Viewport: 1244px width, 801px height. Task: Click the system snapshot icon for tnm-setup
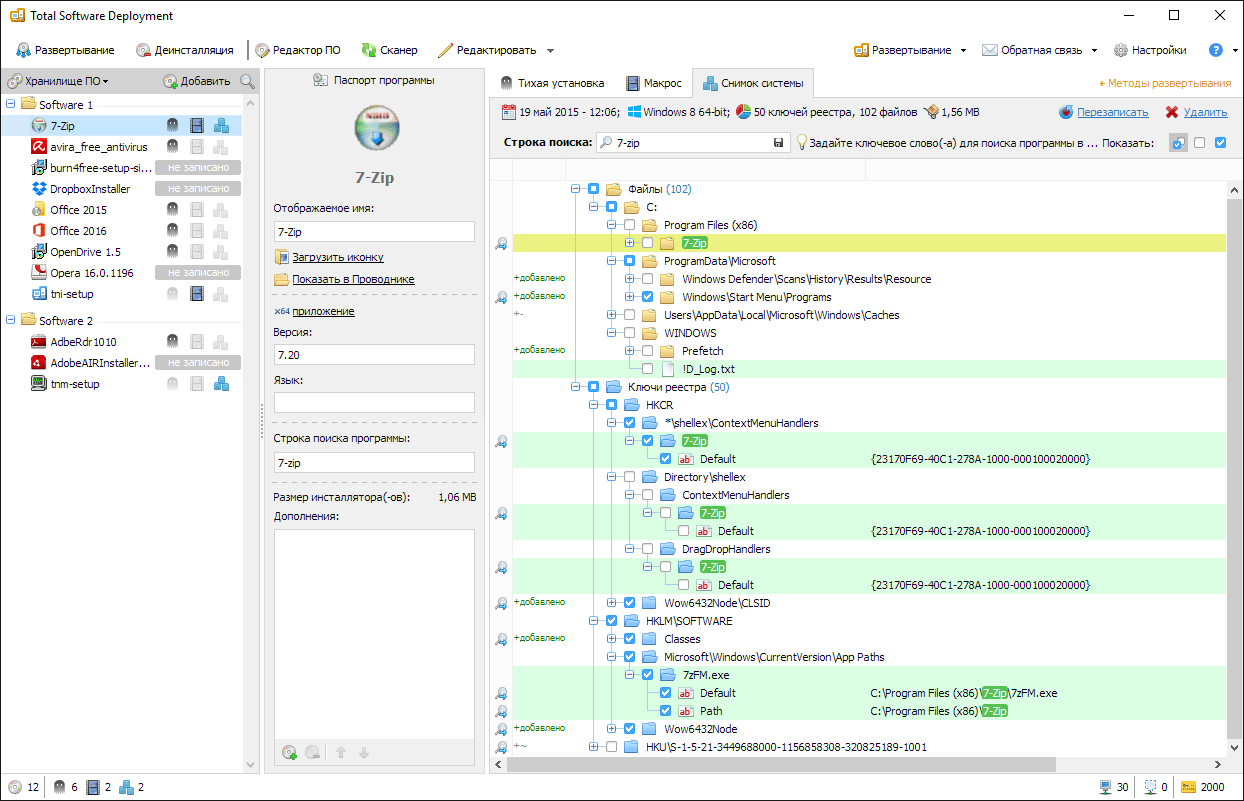221,384
